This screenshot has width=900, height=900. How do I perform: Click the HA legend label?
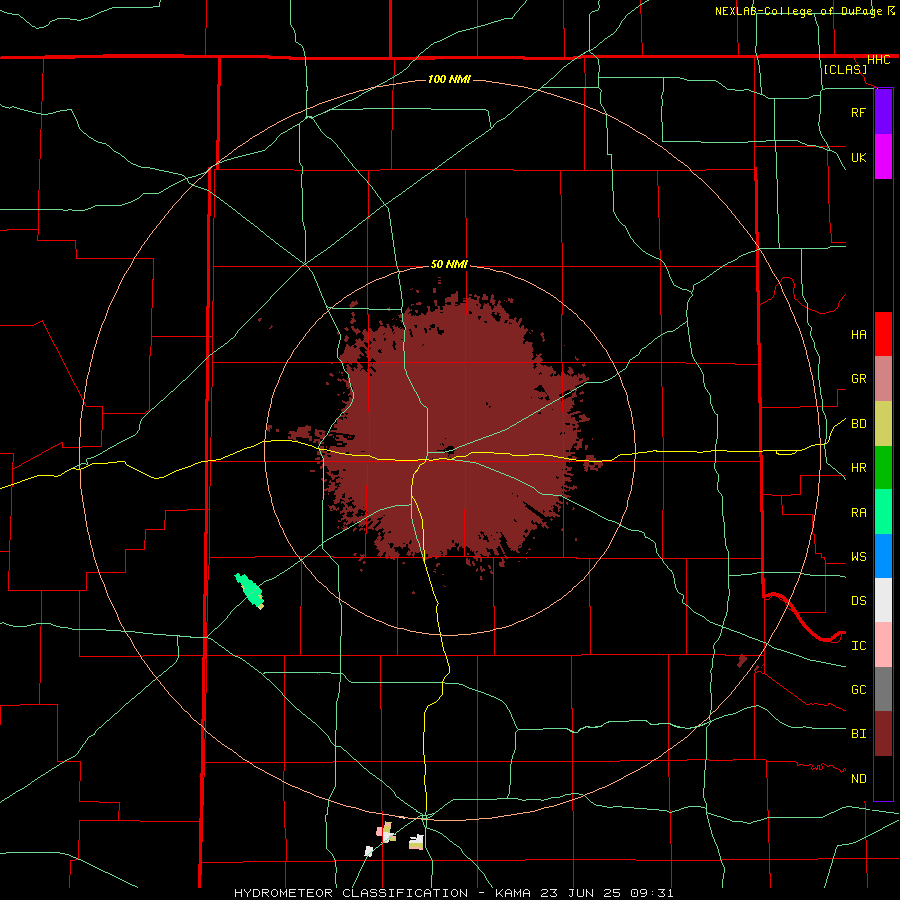click(858, 335)
